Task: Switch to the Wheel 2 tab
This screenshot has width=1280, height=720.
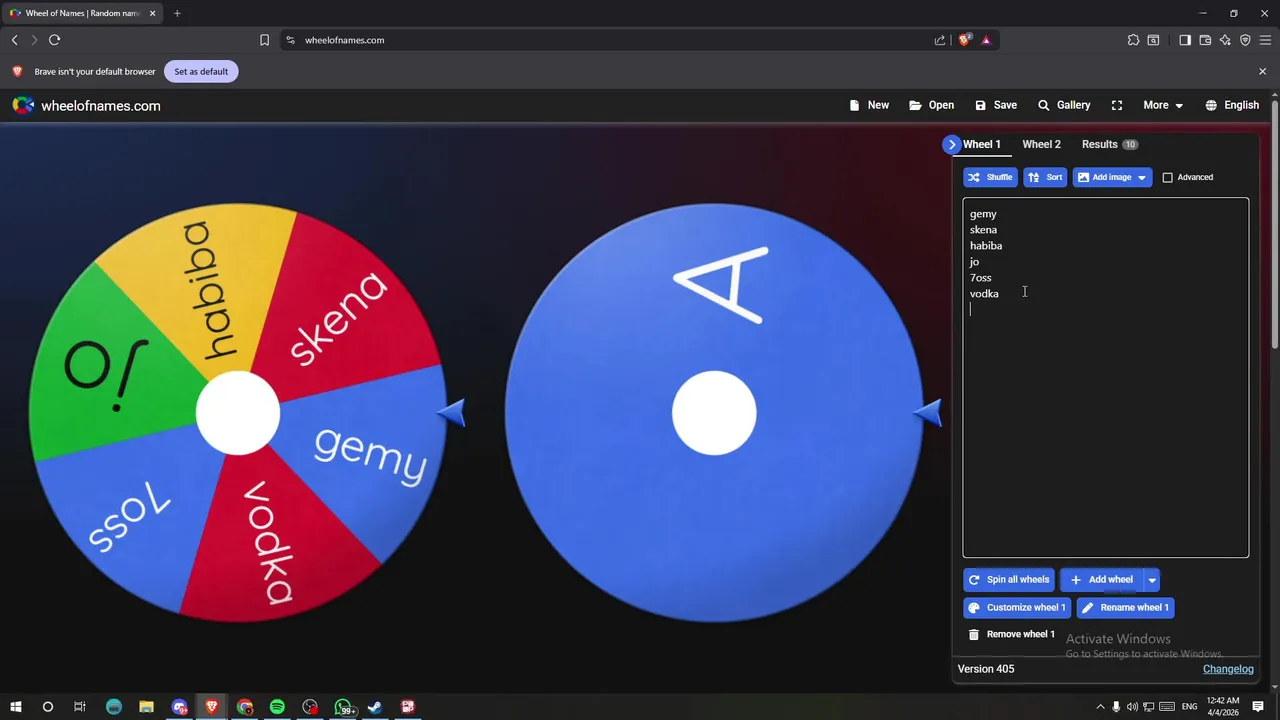Action: [1041, 144]
